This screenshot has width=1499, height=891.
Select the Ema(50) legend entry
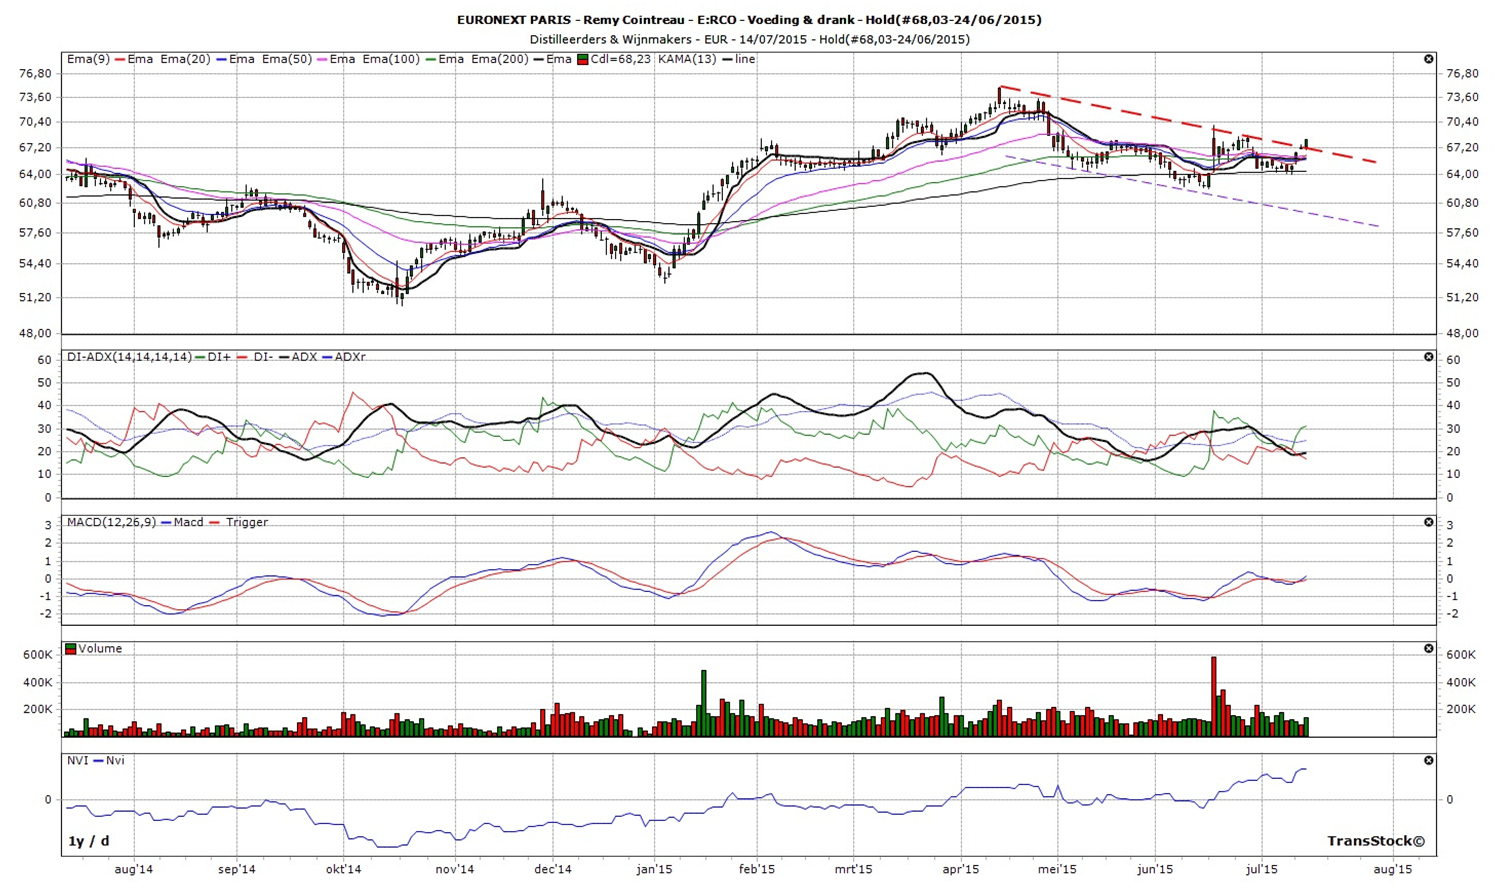point(286,60)
